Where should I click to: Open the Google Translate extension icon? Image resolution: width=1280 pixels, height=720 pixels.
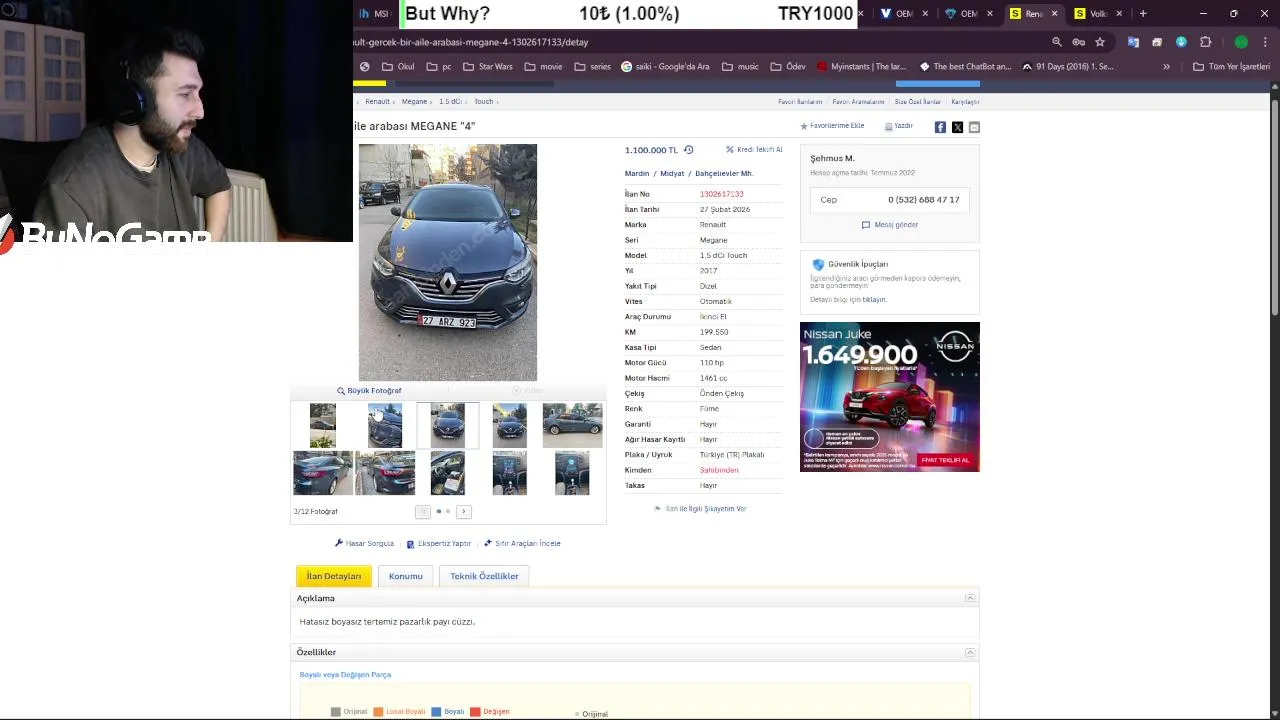1133,42
